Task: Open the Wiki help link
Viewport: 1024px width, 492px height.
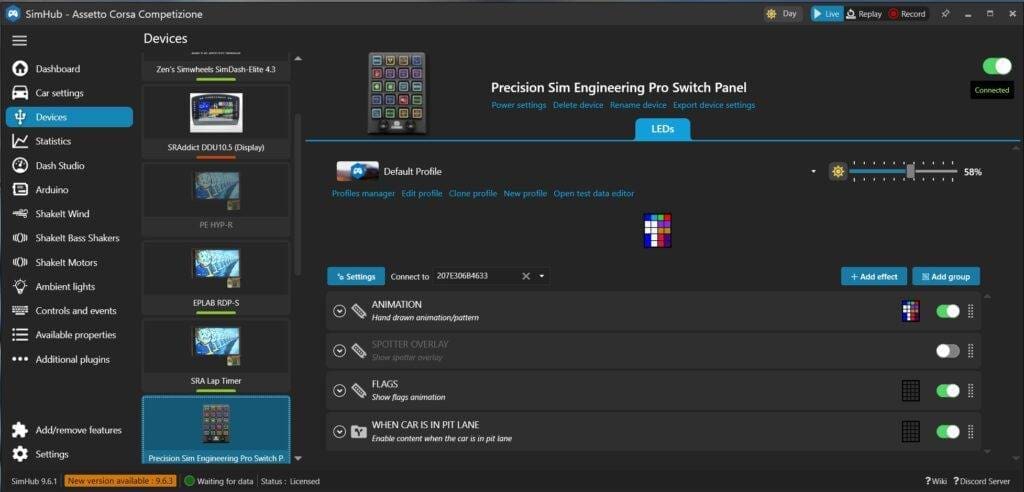Action: [936, 482]
